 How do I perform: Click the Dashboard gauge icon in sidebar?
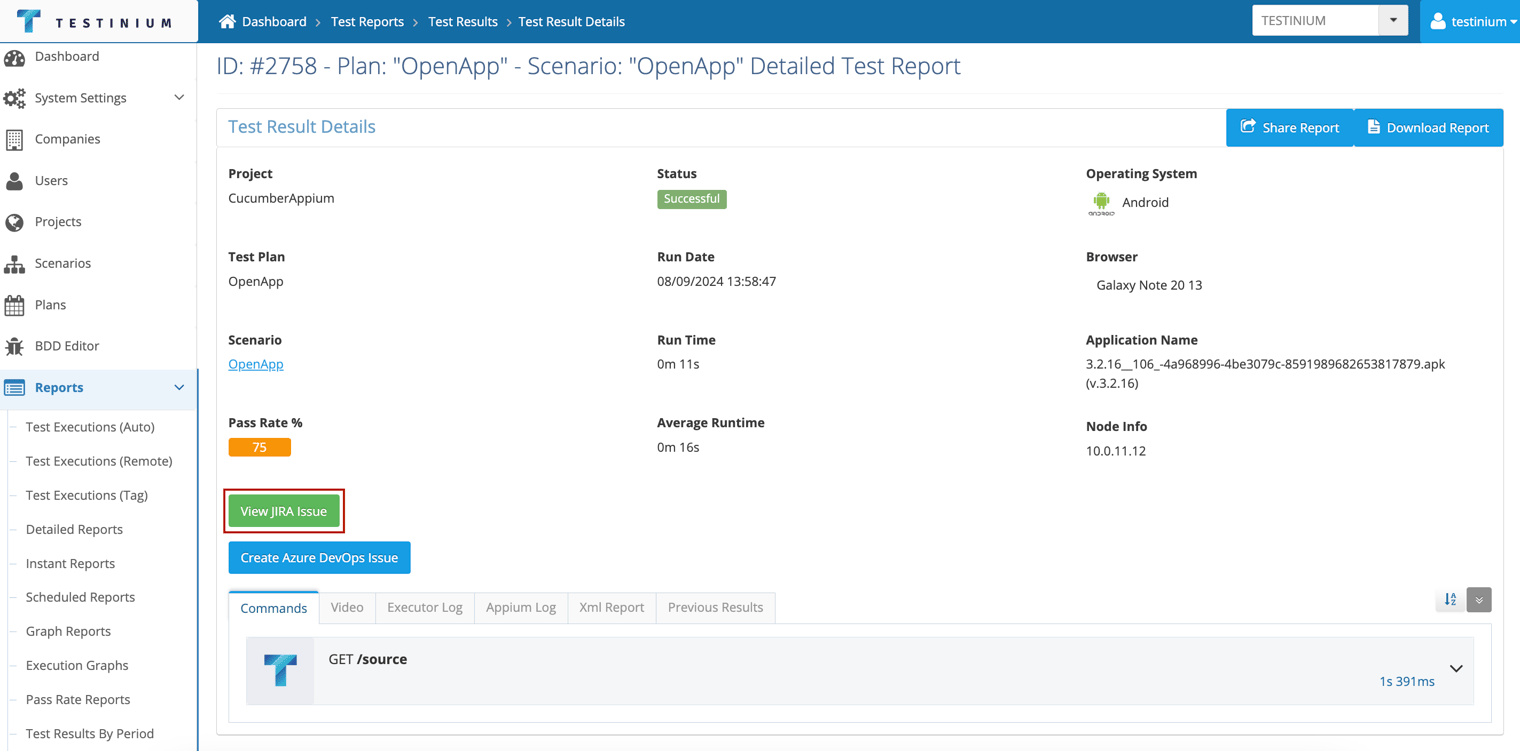[14, 57]
